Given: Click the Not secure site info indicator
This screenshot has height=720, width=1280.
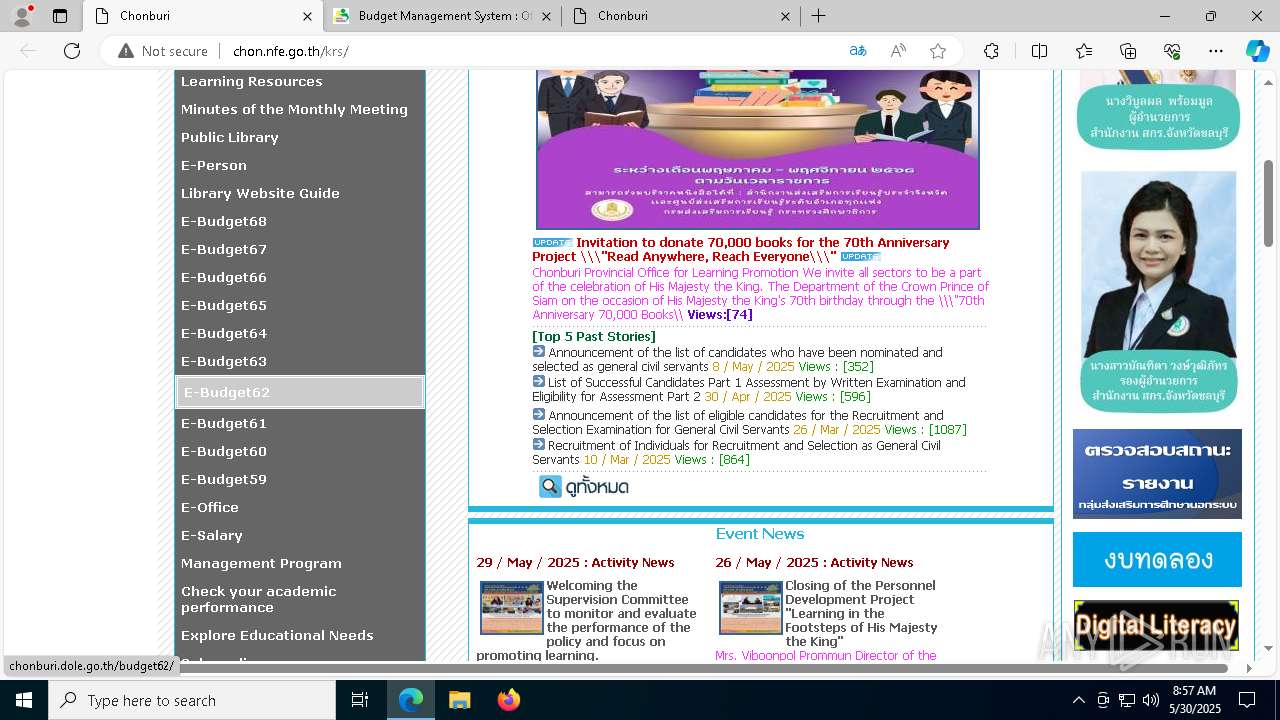Looking at the screenshot, I should pyautogui.click(x=163, y=51).
